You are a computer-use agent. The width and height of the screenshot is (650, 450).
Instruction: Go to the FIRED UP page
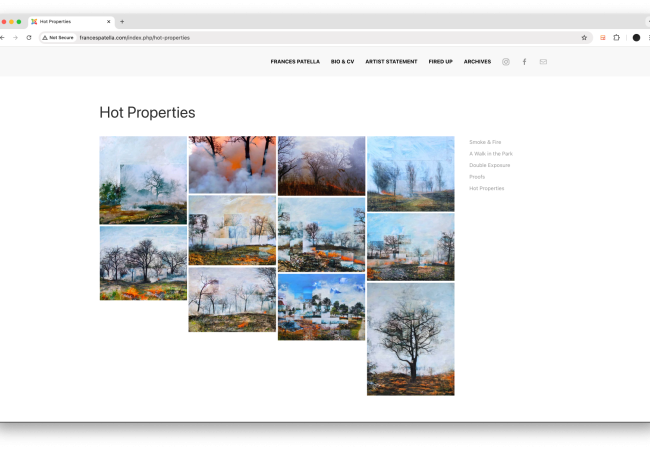point(440,62)
